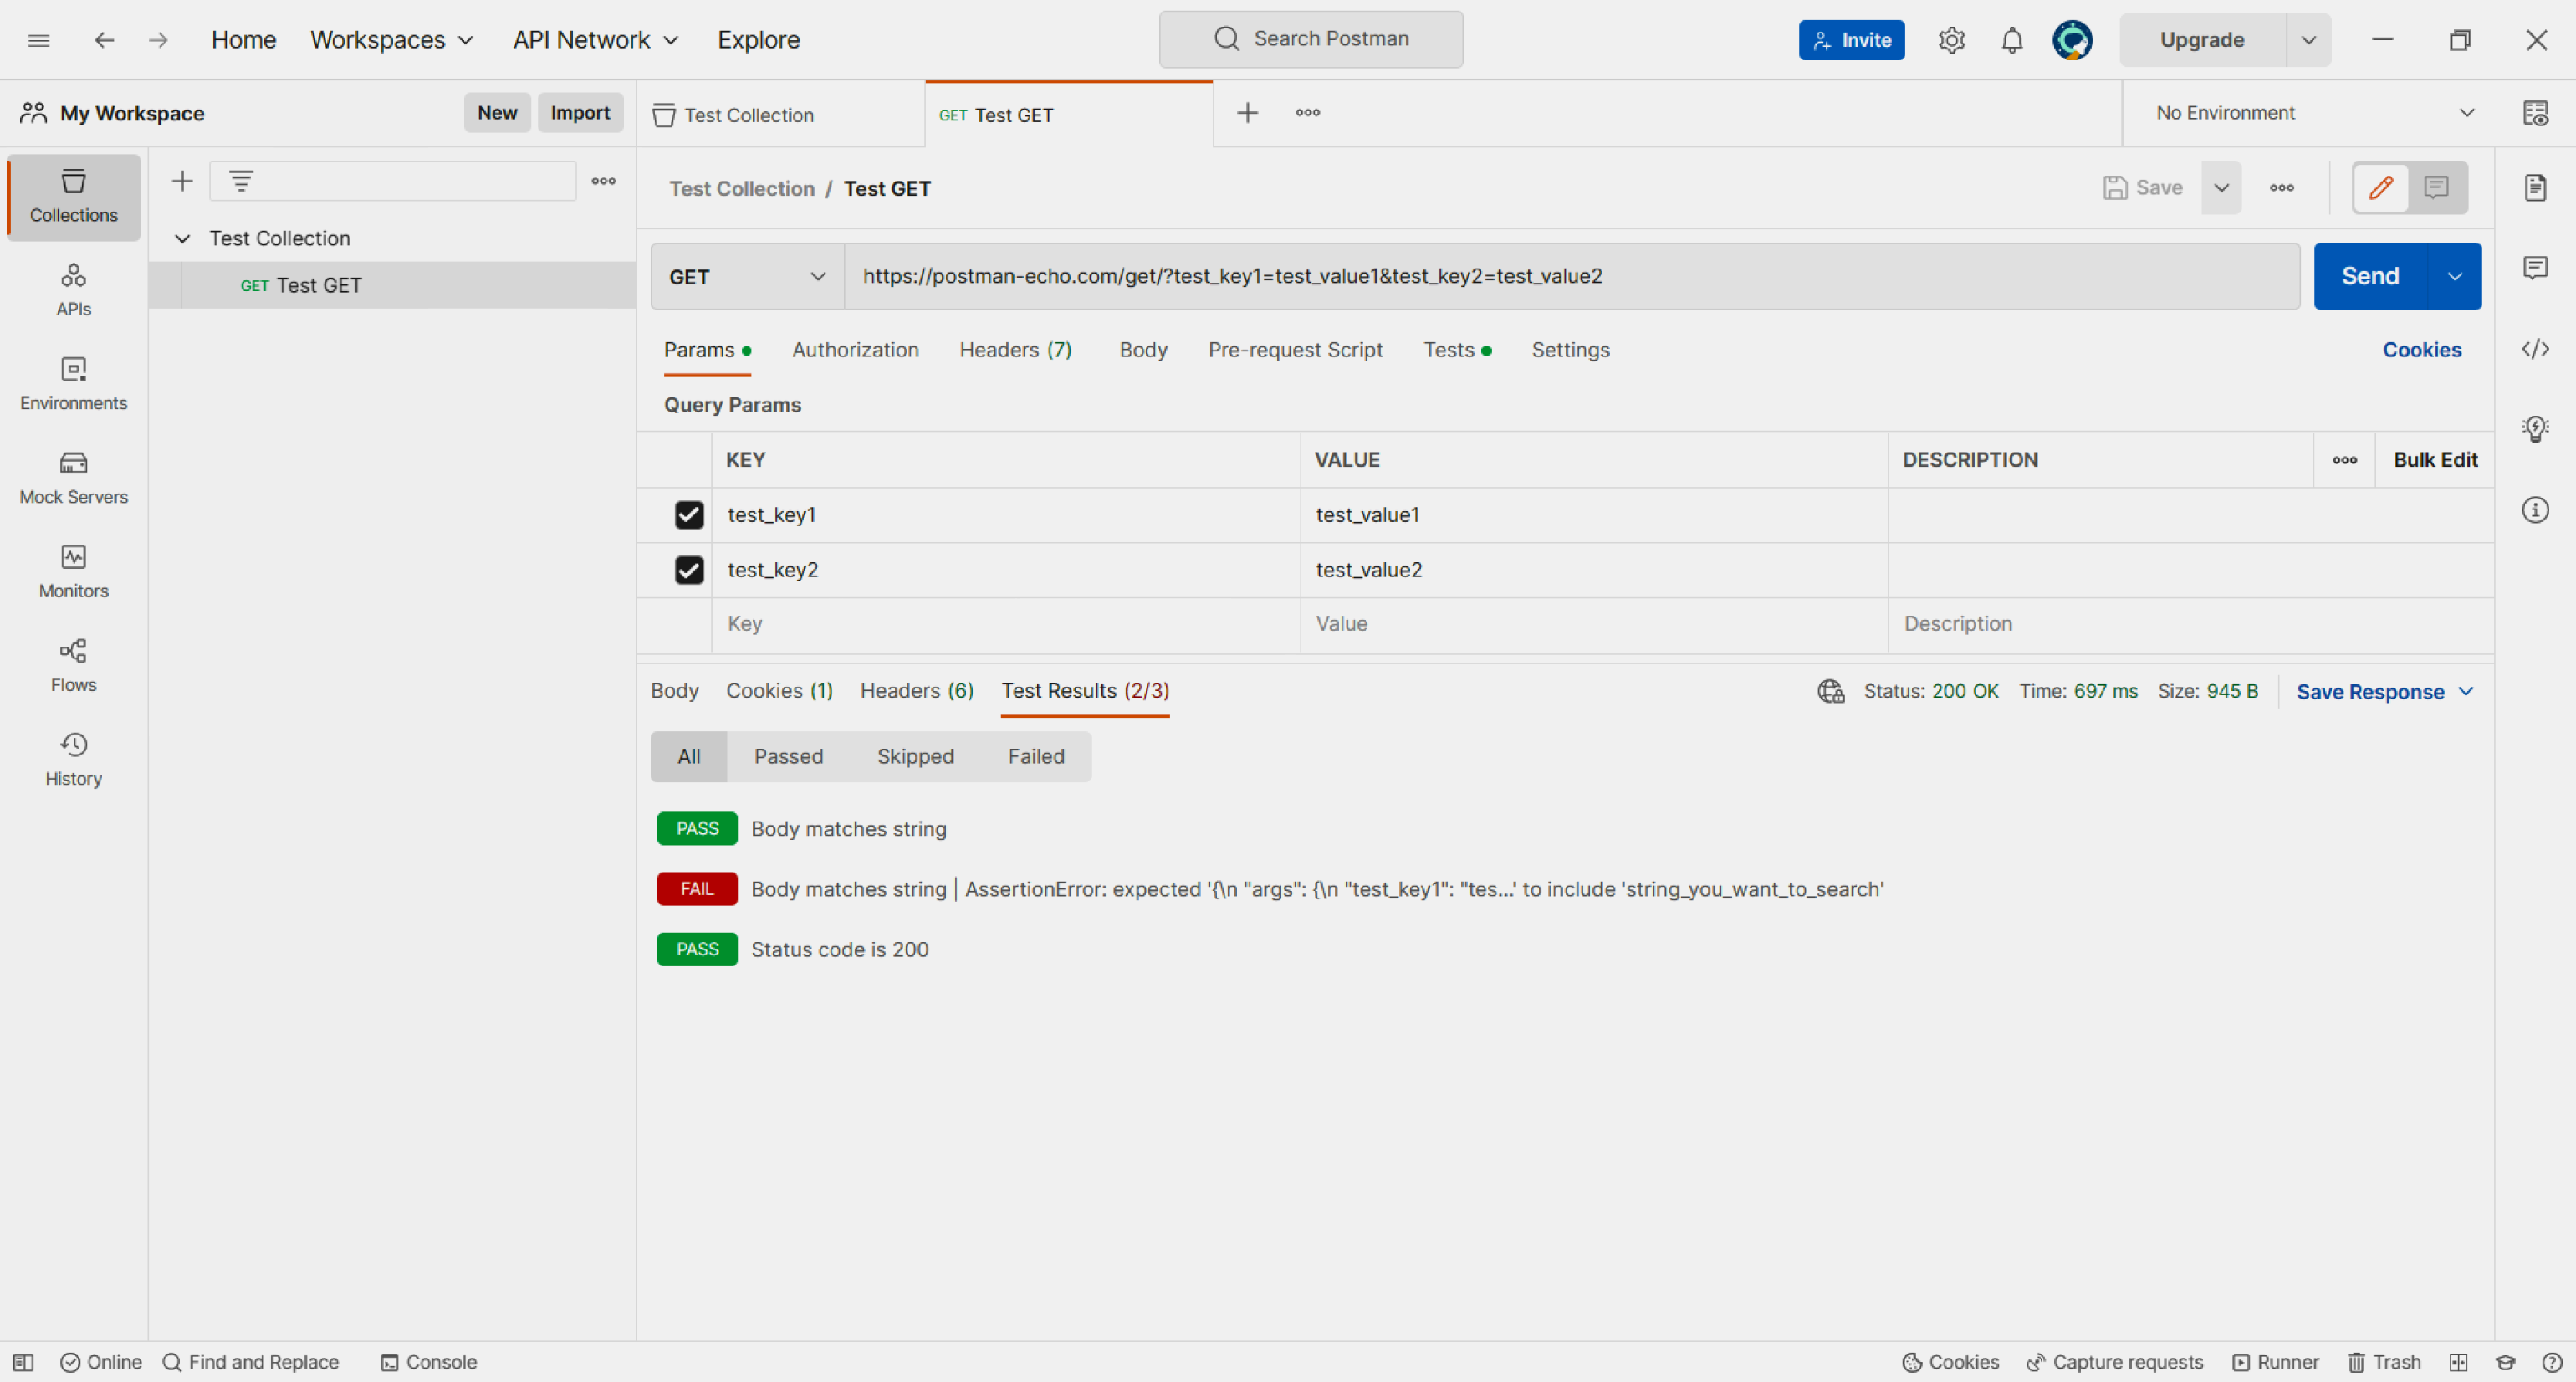The image size is (2576, 1382).
Task: Open the Mock Servers sidebar icon
Action: click(73, 477)
